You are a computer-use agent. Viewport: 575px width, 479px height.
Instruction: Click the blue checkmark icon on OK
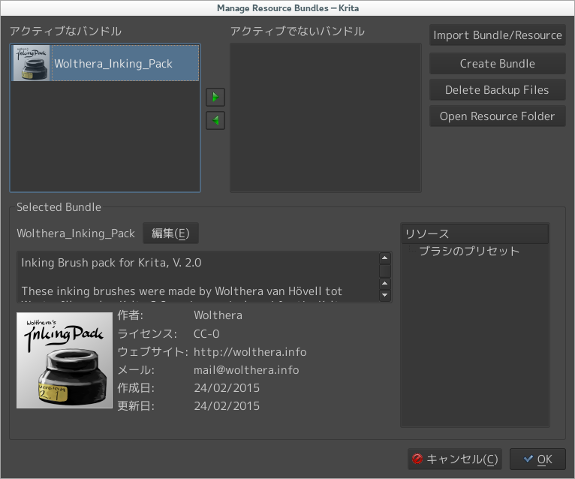(528, 458)
